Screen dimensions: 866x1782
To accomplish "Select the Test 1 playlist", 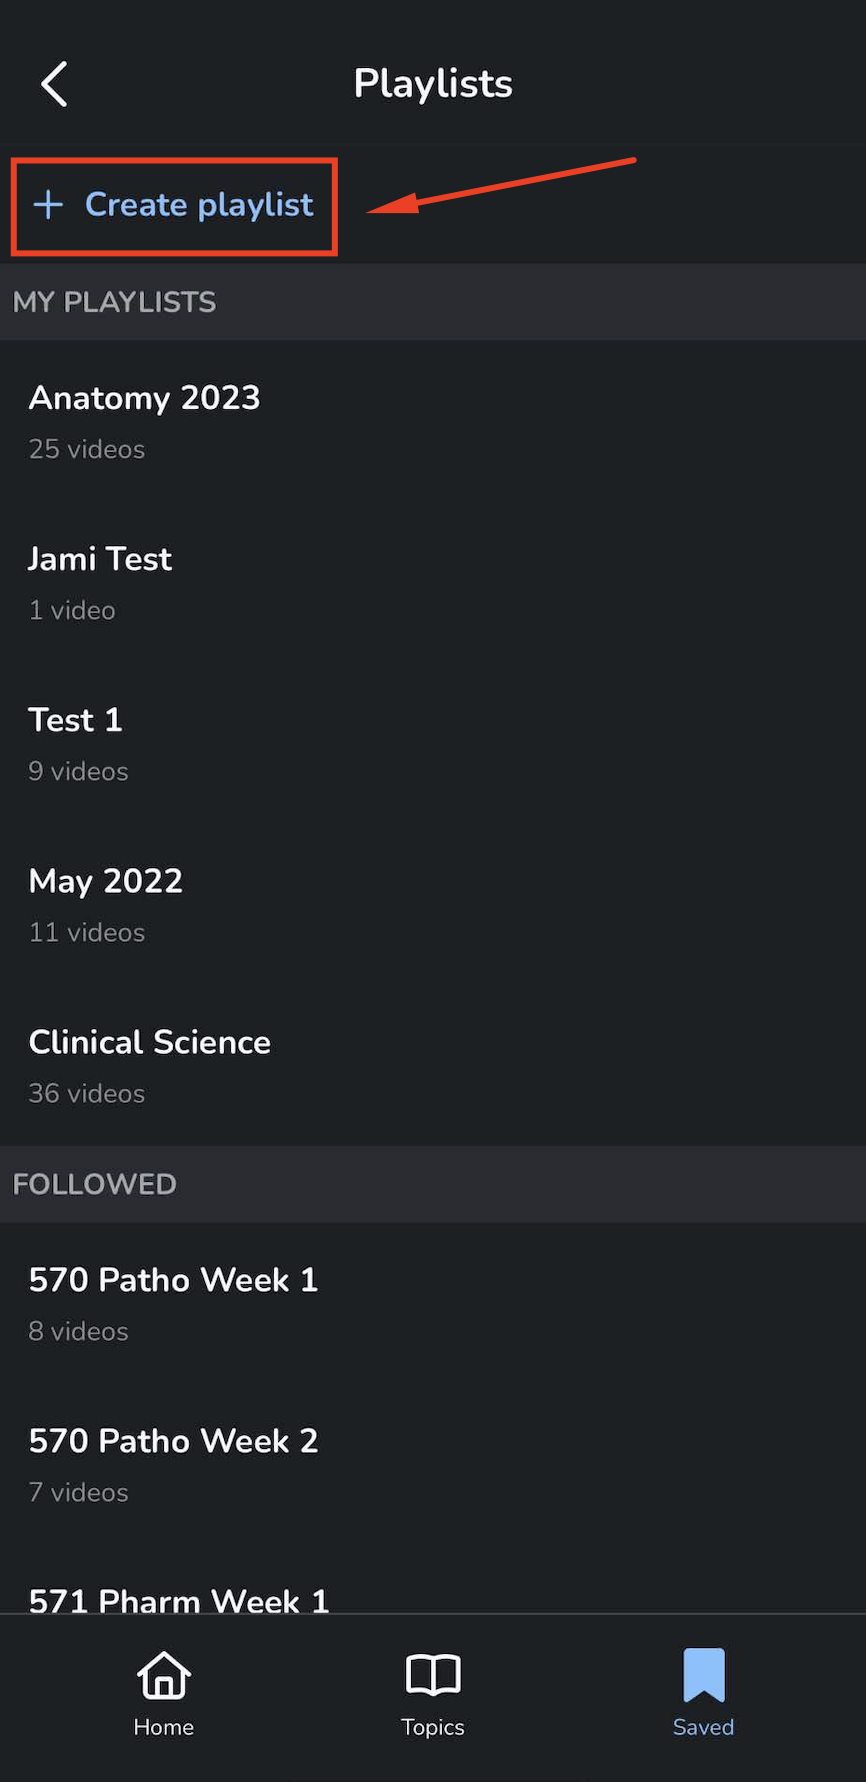I will click(x=76, y=720).
